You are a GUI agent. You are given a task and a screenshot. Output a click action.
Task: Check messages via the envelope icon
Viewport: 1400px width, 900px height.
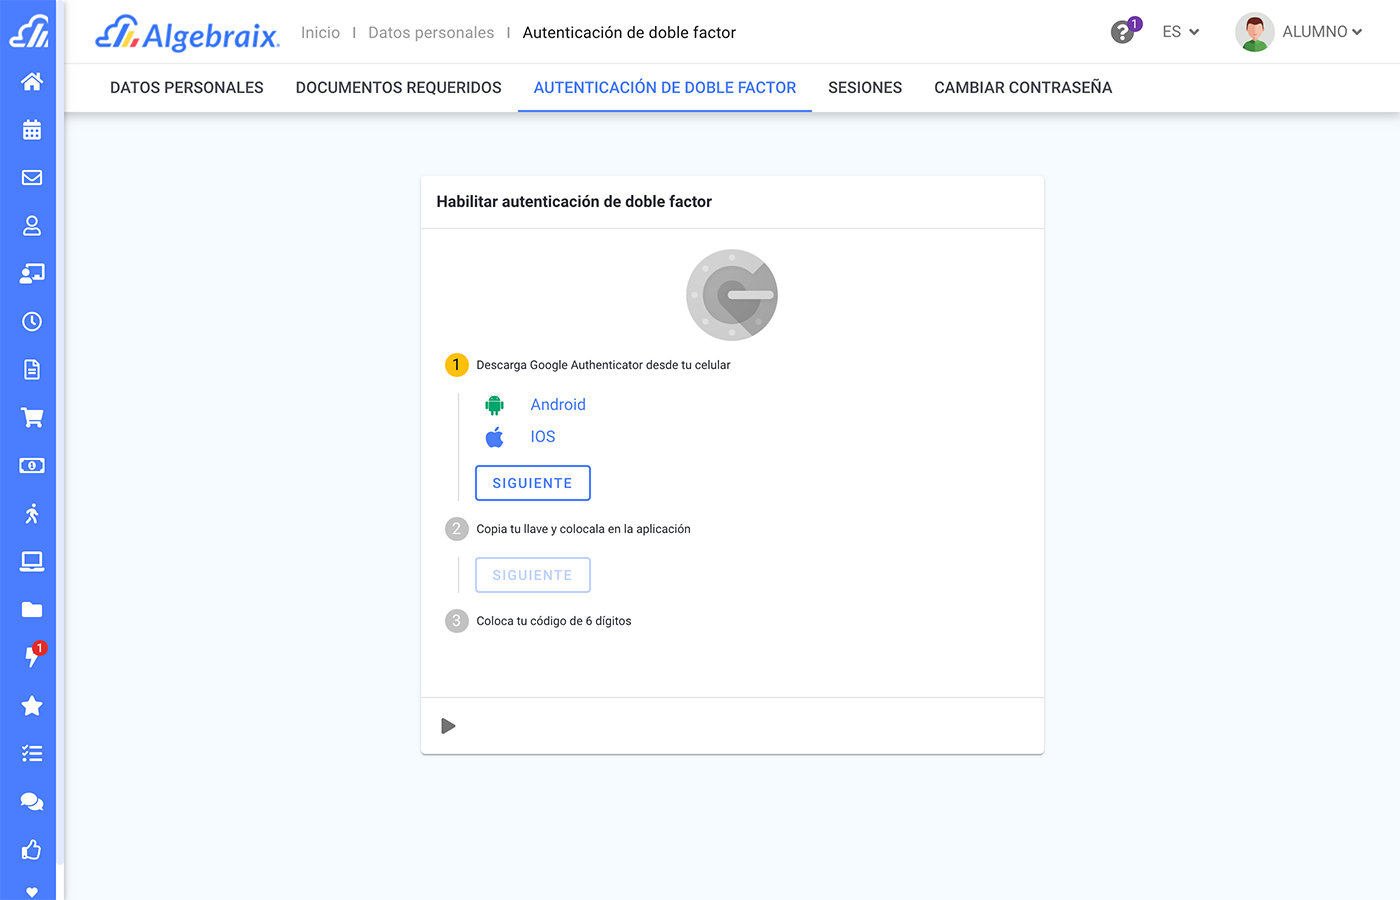(30, 177)
